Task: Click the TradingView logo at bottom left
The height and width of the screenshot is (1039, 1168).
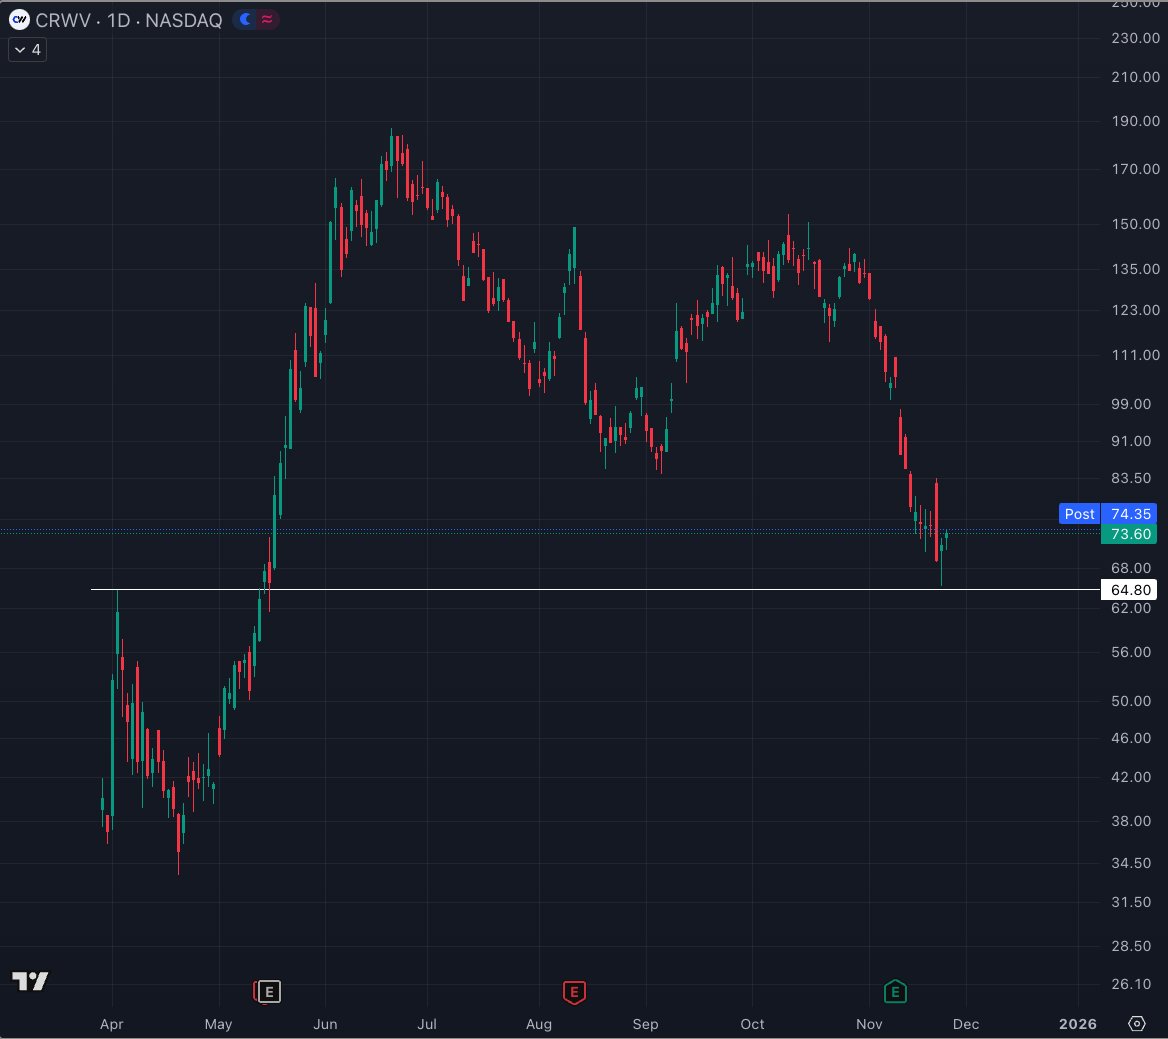Action: click(31, 981)
